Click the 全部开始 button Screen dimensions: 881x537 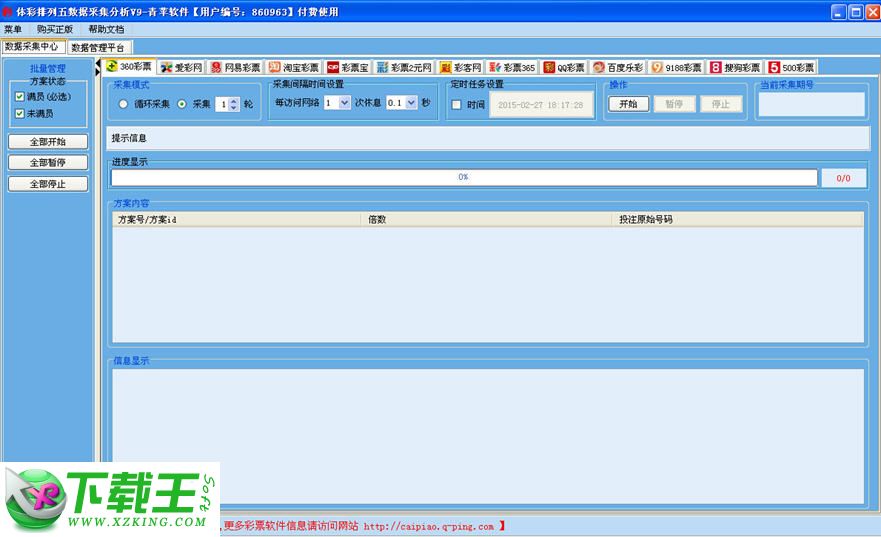[x=48, y=142]
